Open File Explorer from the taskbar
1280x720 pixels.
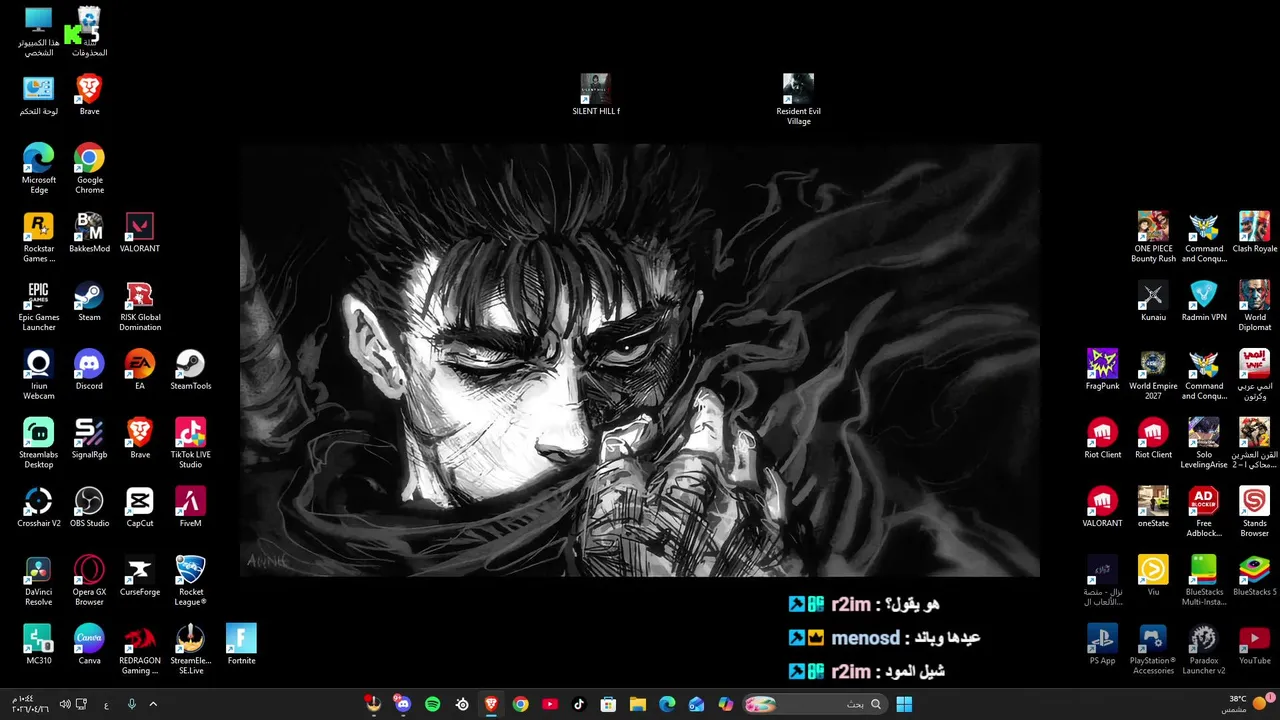coord(637,704)
